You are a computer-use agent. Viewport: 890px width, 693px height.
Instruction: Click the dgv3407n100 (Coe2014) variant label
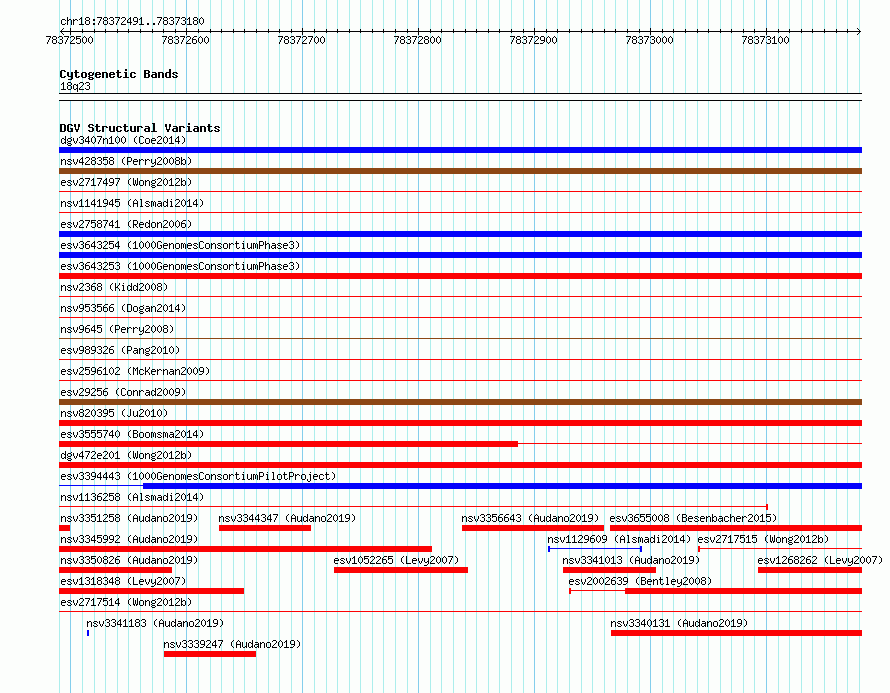click(123, 140)
